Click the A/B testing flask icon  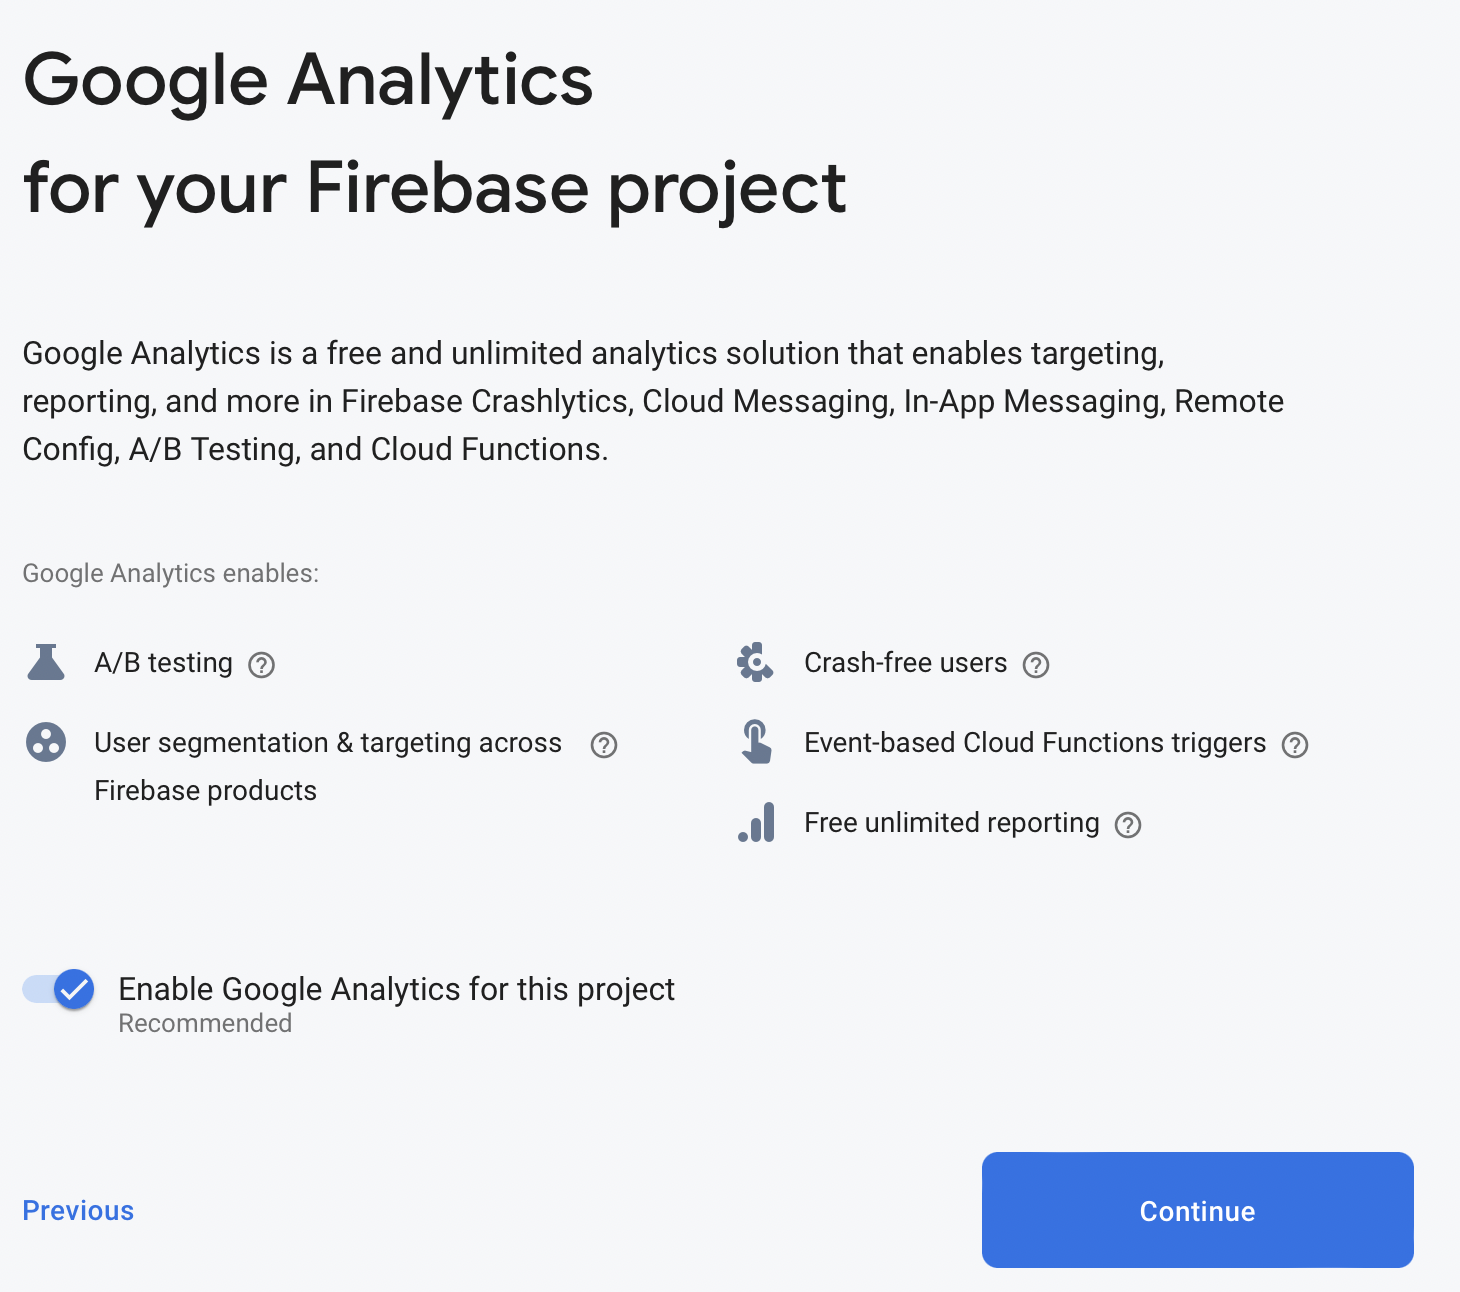[46, 663]
